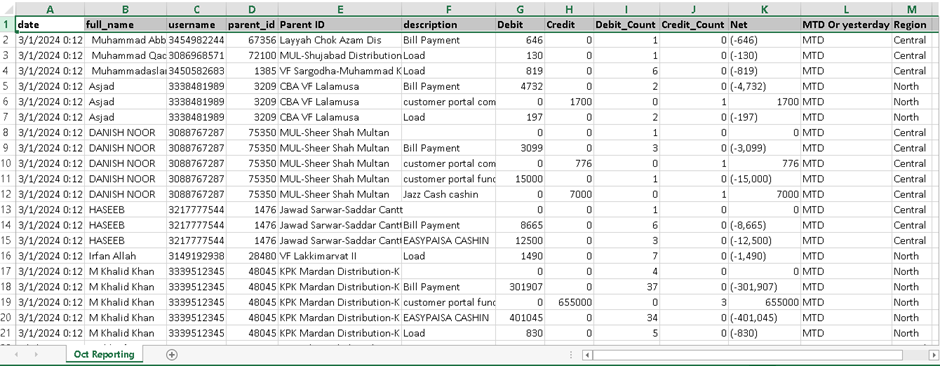
Task: Select column I header
Action: 626,9
